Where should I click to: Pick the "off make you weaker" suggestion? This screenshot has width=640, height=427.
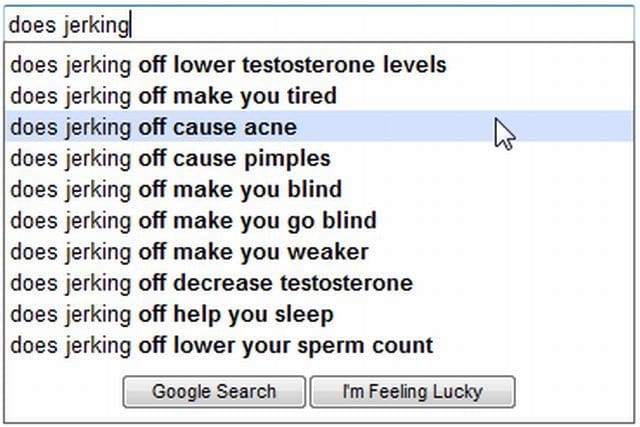189,252
